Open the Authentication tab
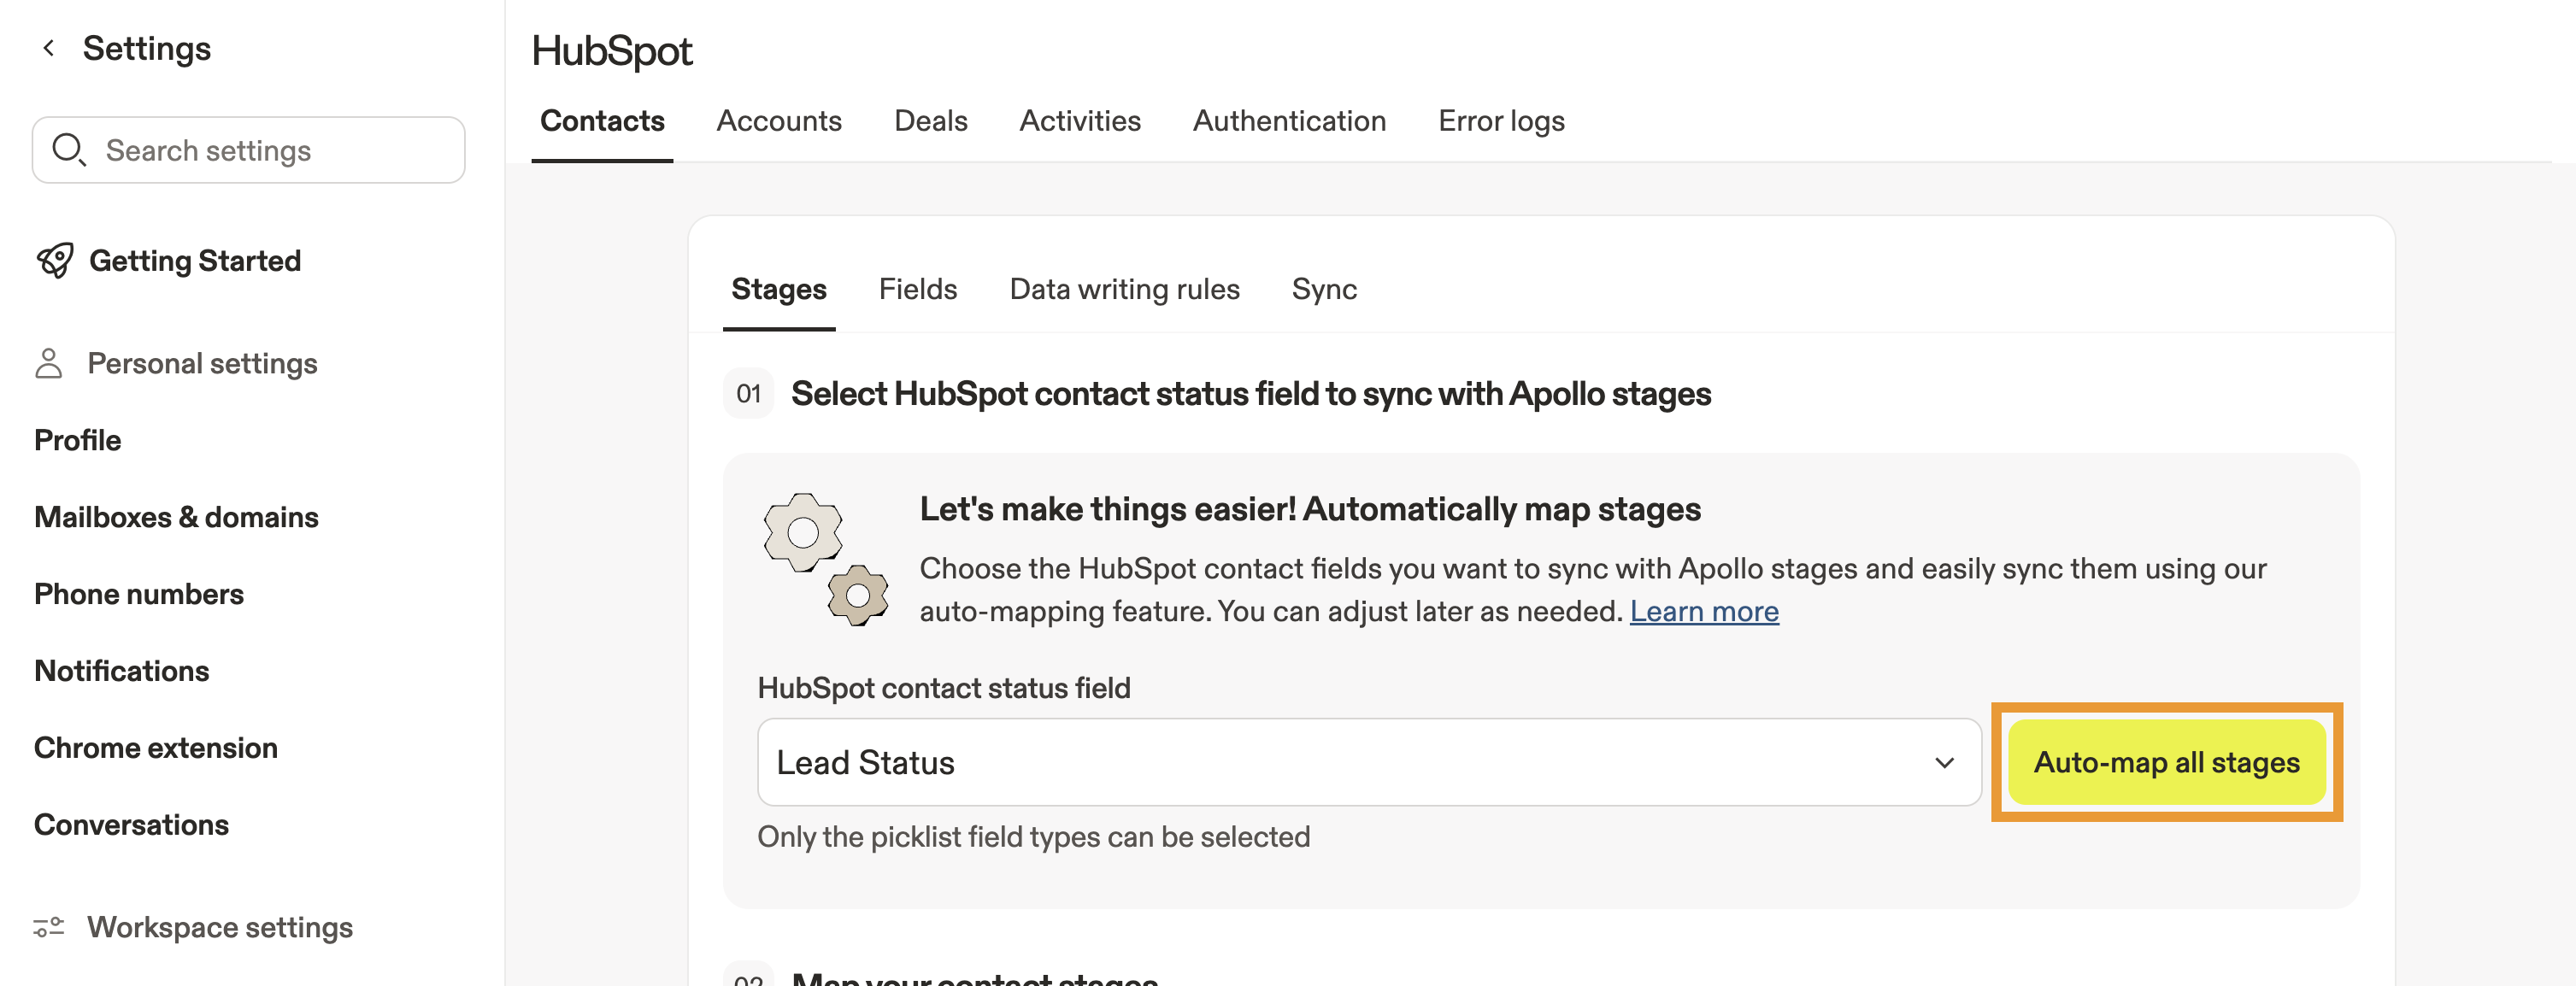2576x986 pixels. (x=1288, y=121)
